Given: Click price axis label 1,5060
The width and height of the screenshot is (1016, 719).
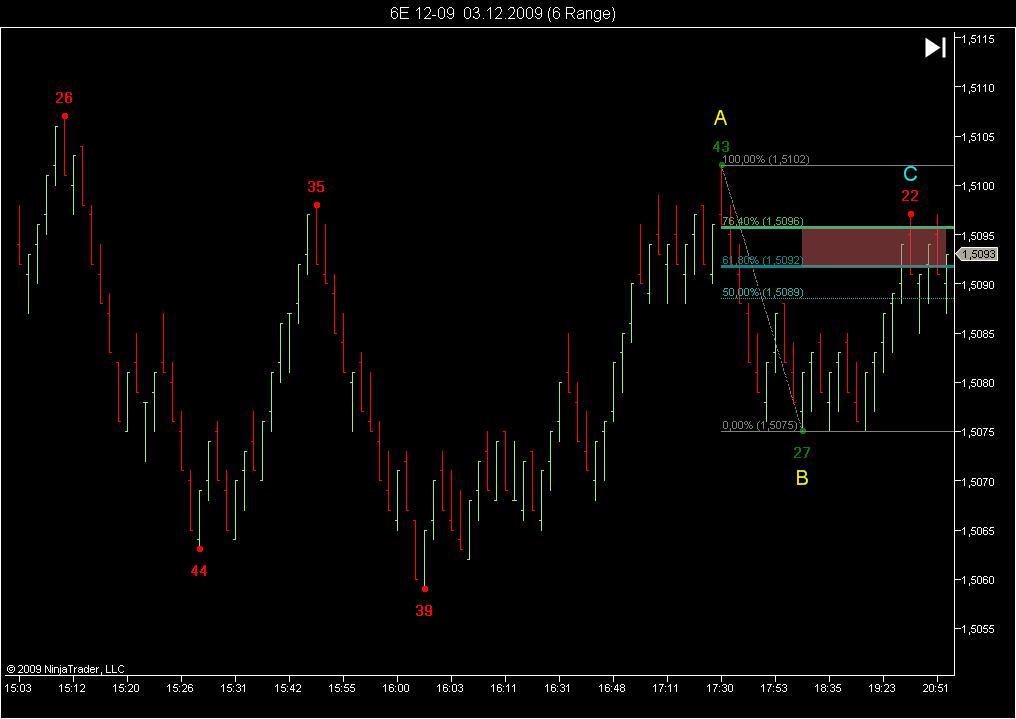Looking at the screenshot, I should click(978, 580).
